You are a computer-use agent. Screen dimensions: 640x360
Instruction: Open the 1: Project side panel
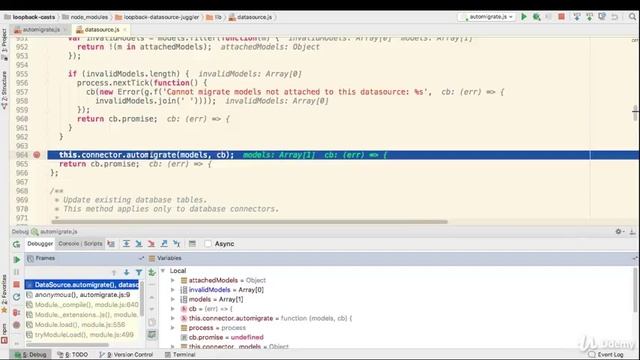pos(4,44)
